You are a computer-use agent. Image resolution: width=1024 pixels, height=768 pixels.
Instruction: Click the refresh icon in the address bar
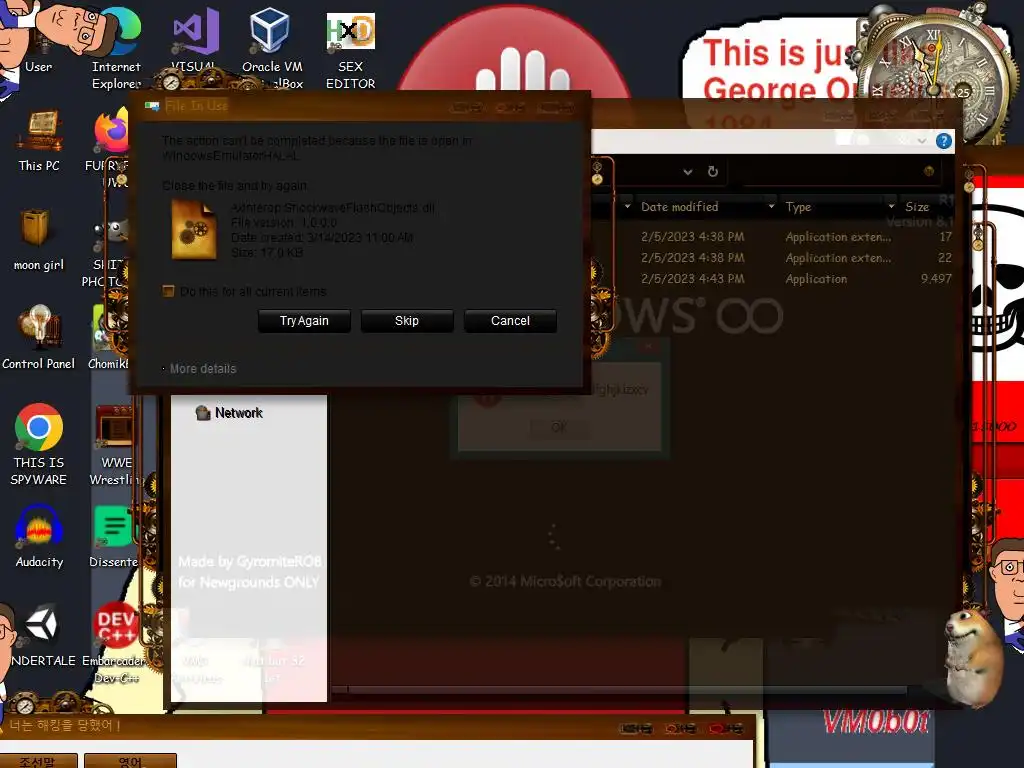[x=712, y=171]
